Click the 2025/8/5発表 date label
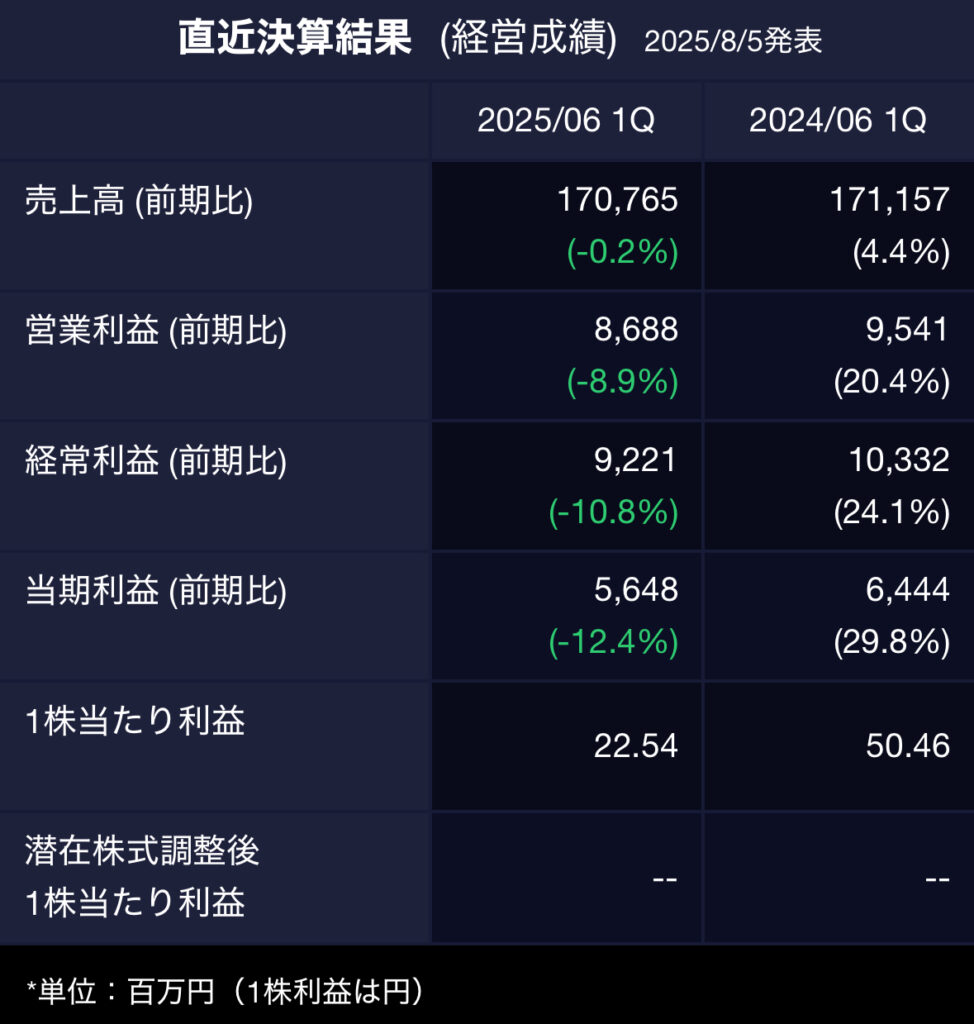Screen dimensions: 974x1024 point(733,42)
